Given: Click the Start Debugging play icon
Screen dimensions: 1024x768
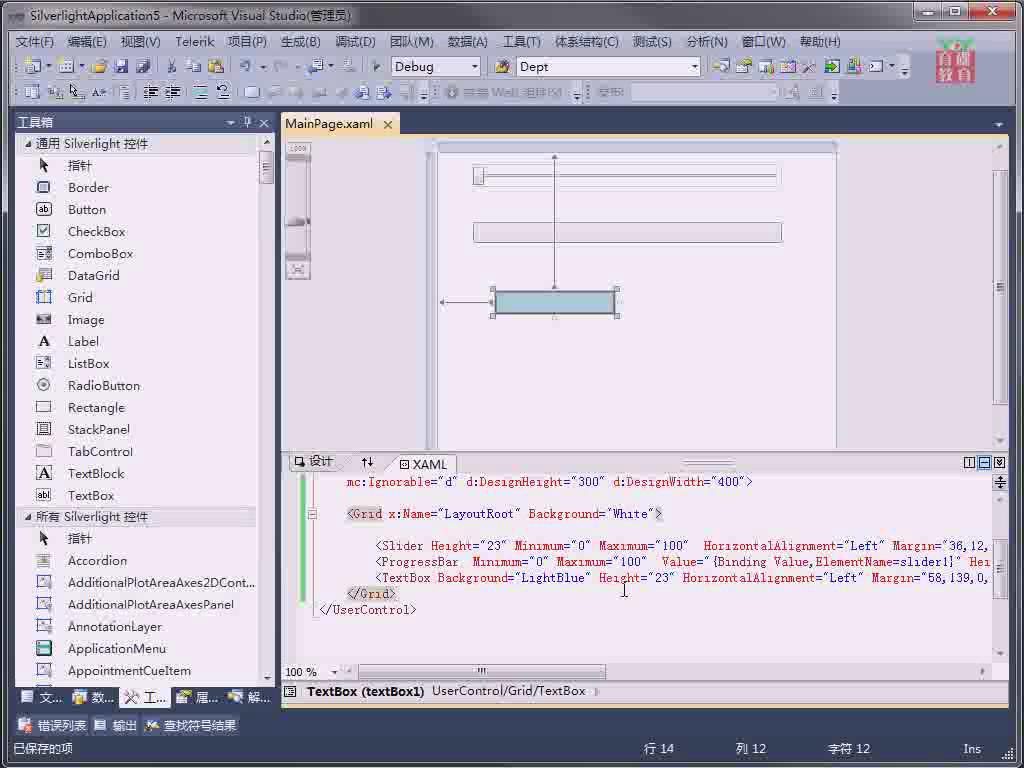Looking at the screenshot, I should point(376,66).
